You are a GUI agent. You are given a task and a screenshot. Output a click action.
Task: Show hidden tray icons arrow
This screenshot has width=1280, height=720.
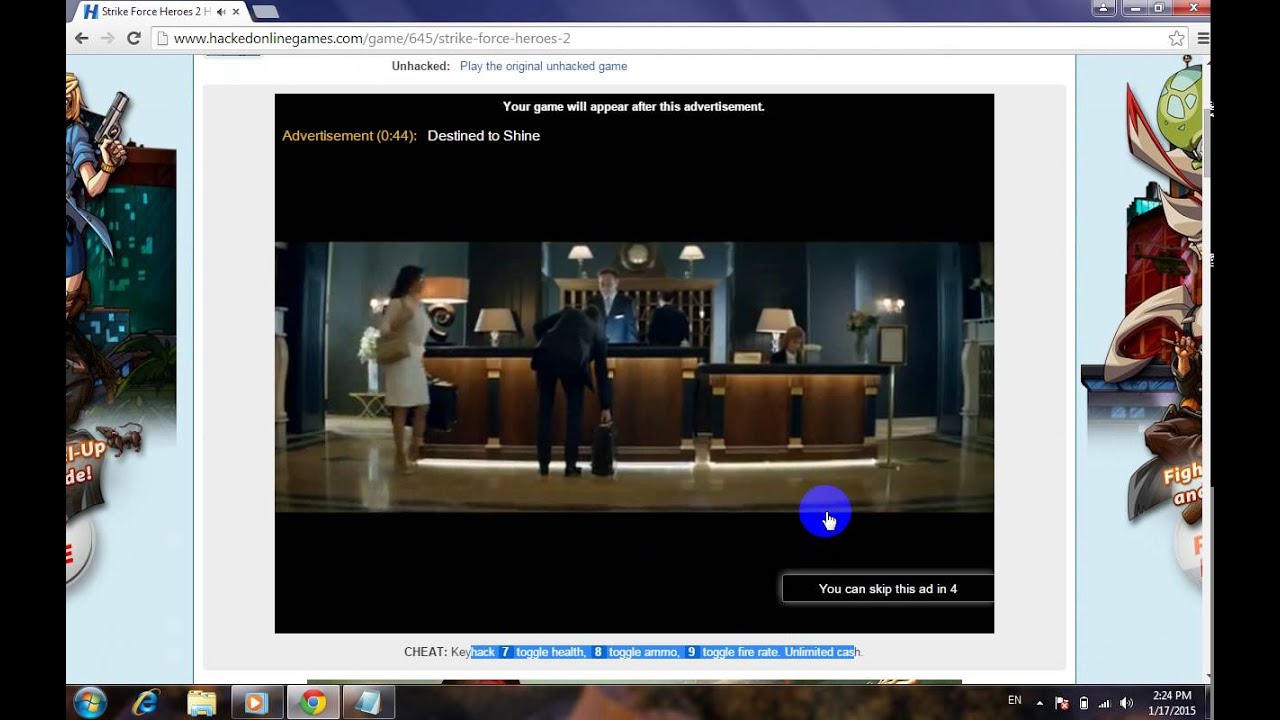(1039, 703)
